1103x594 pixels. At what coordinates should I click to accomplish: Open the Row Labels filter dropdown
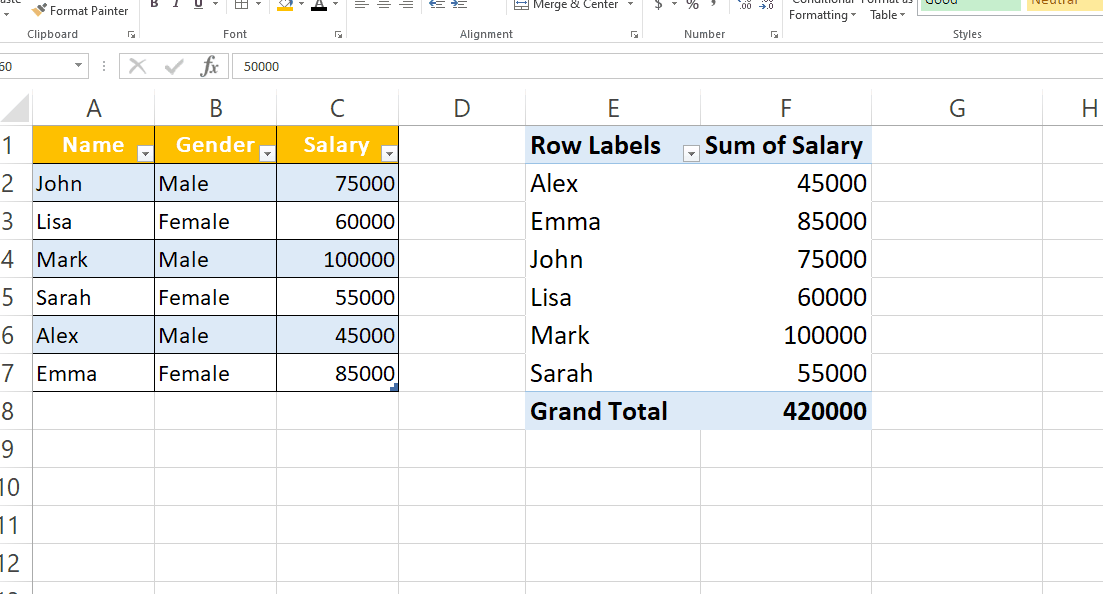pos(689,151)
